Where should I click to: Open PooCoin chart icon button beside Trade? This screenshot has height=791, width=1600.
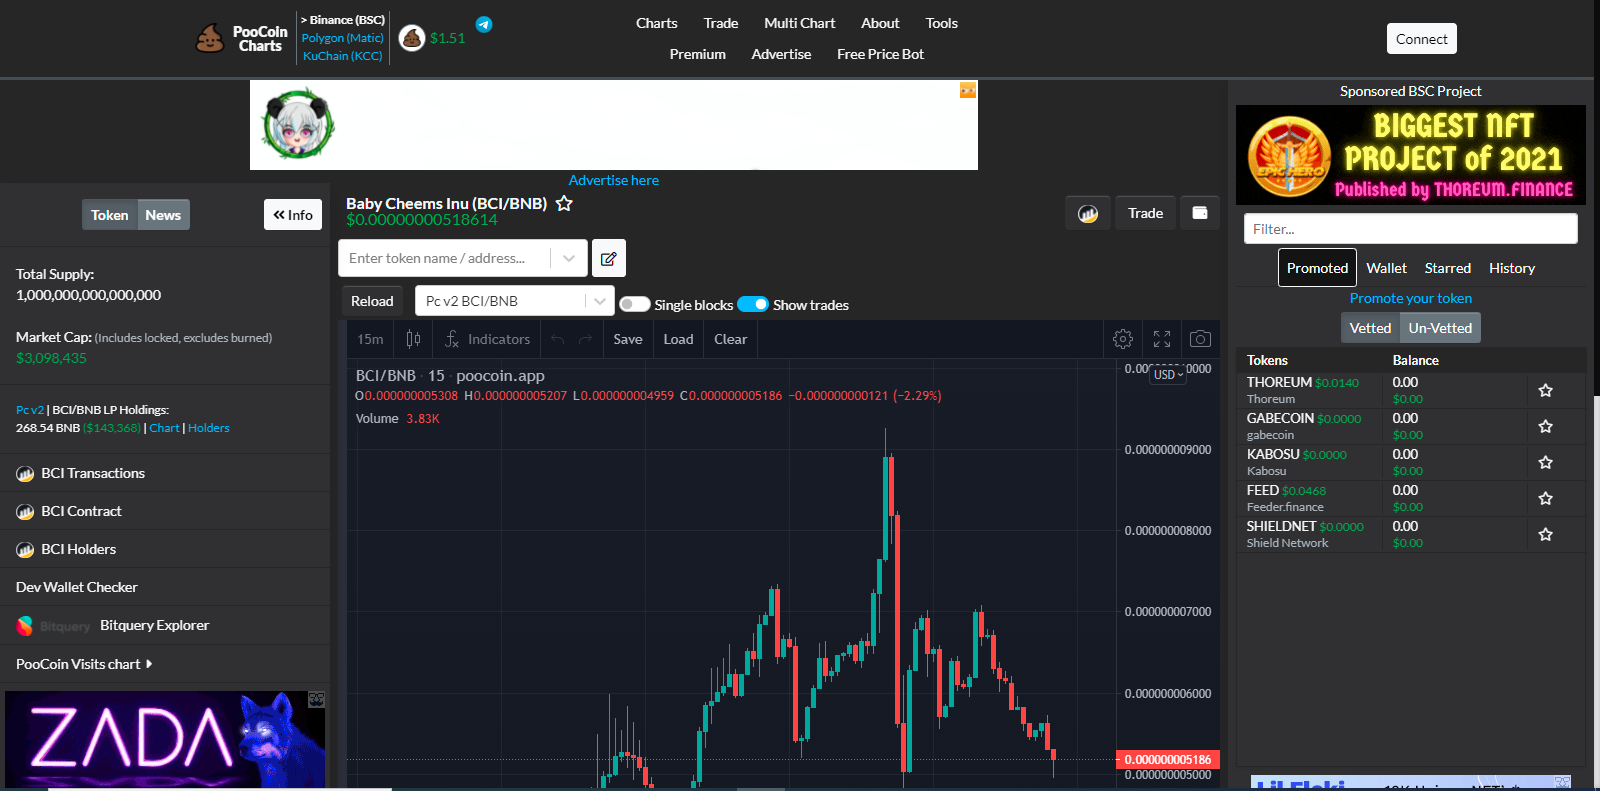click(1088, 213)
